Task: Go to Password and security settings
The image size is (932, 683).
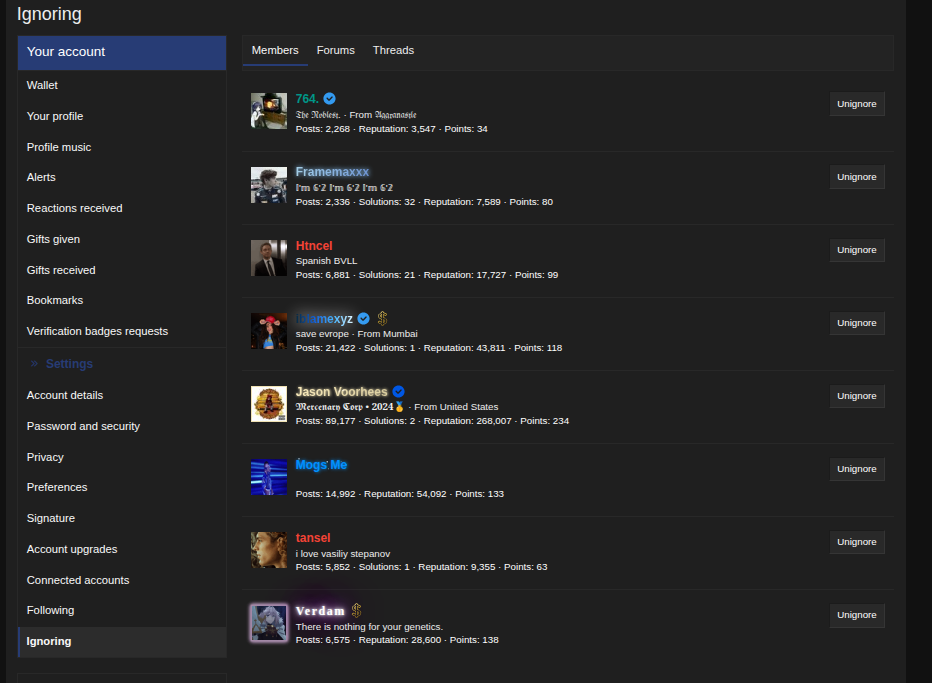Action: point(83,426)
